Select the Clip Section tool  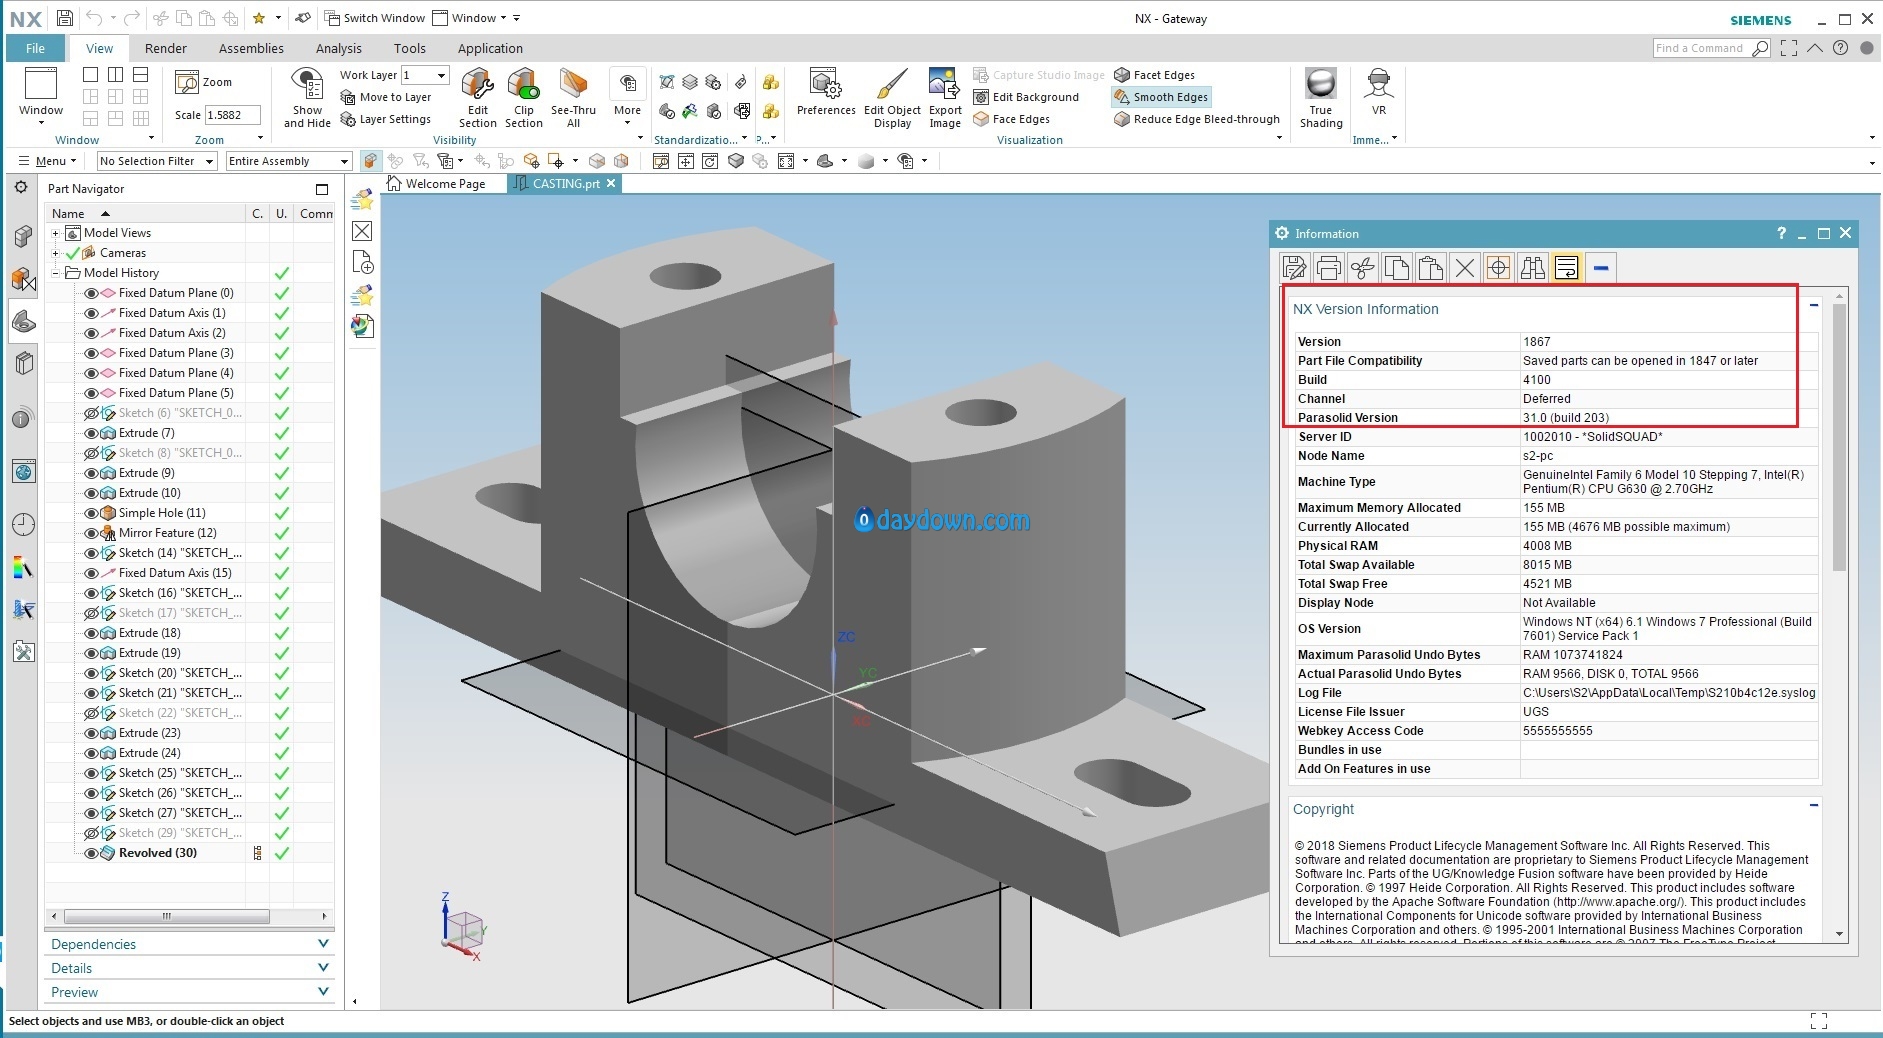(523, 98)
